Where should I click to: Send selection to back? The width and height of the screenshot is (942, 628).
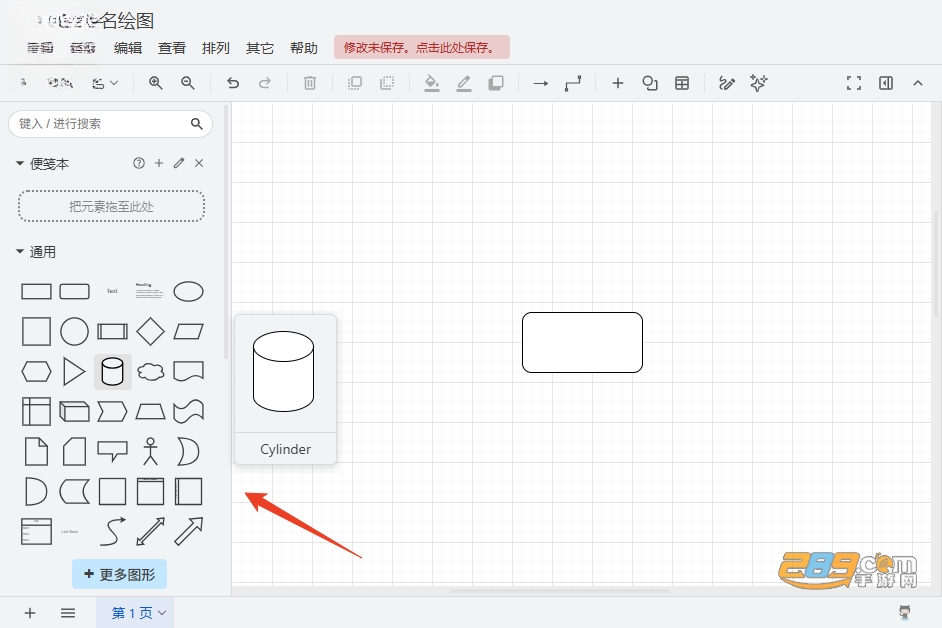point(387,83)
